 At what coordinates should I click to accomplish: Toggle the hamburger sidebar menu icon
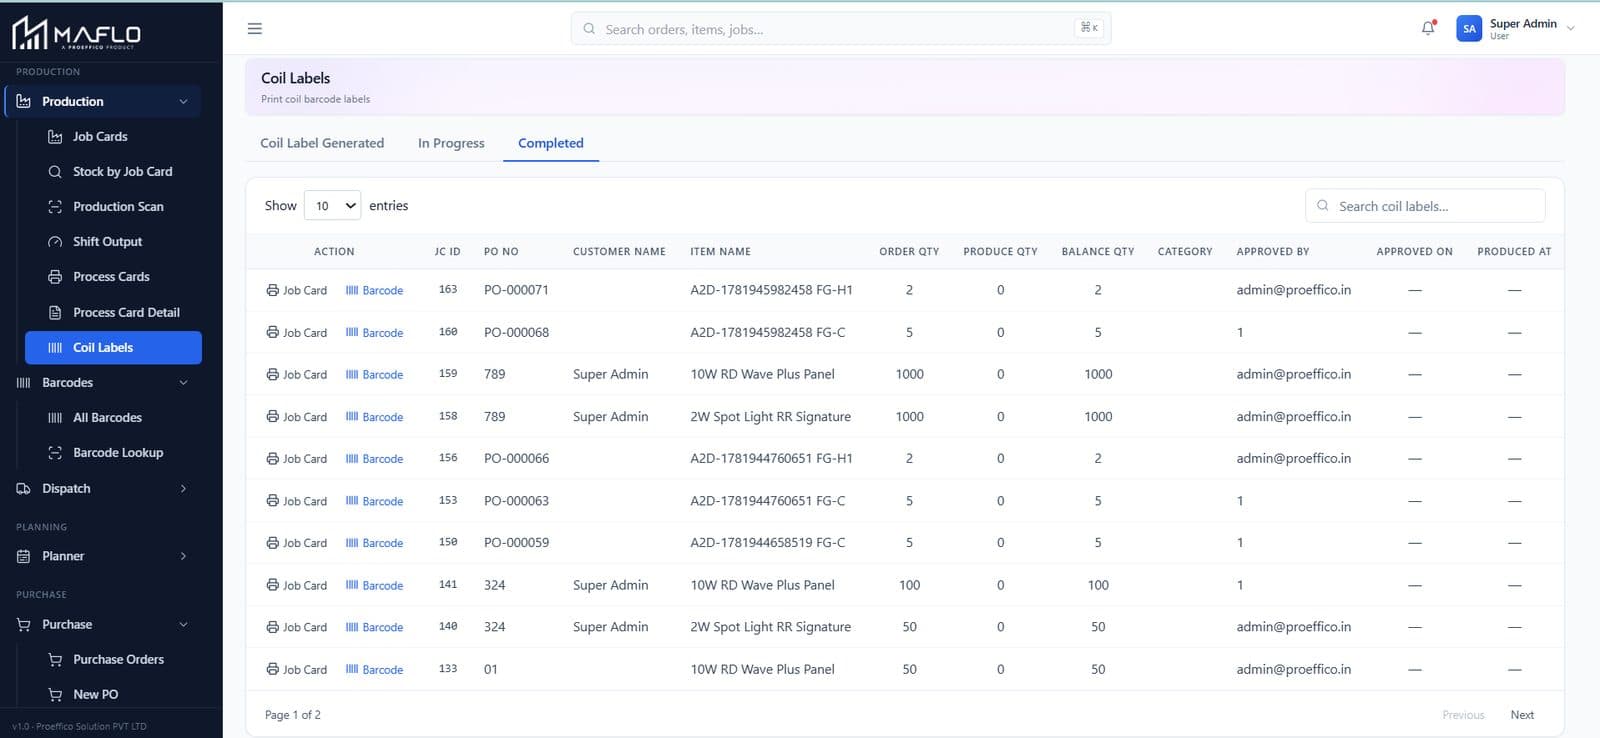(x=255, y=29)
